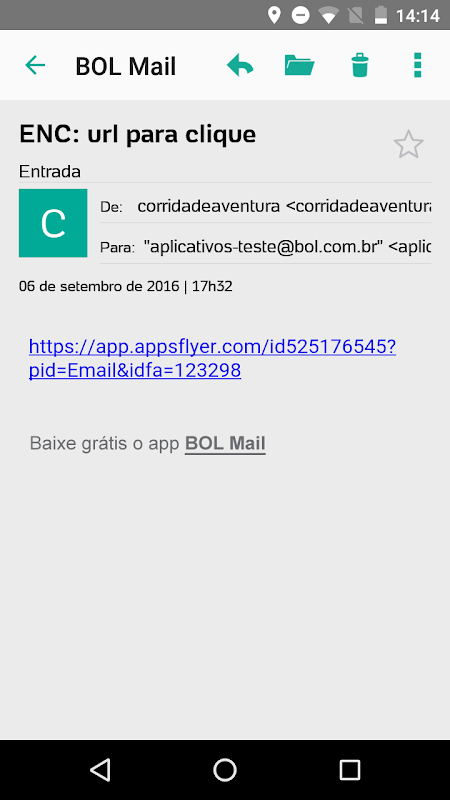This screenshot has height=800, width=450.
Task: Follow the BOL Mail download link
Action: tap(225, 443)
